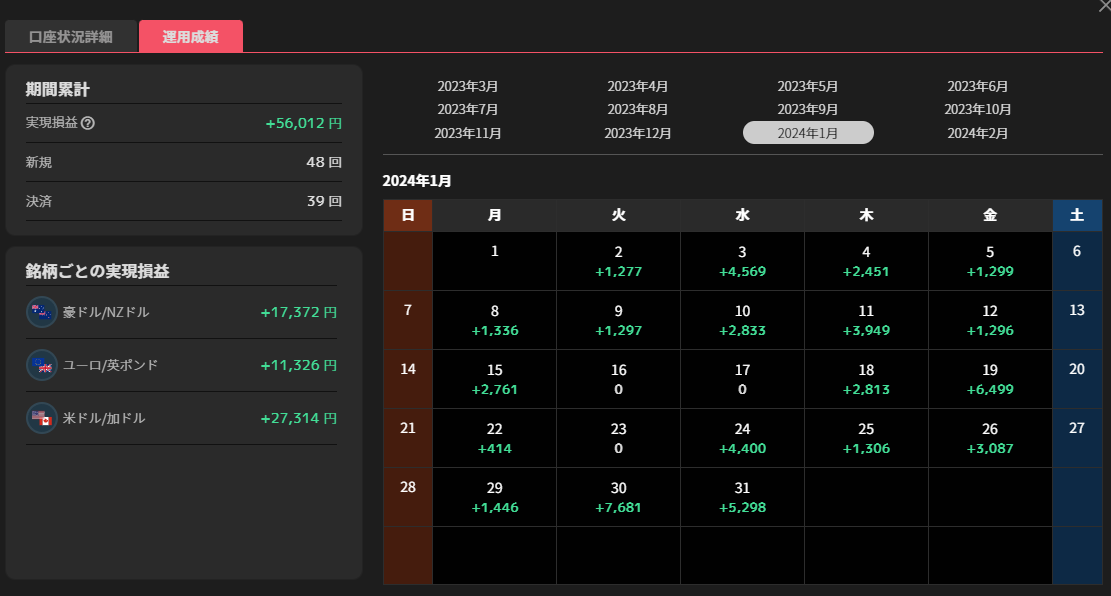The height and width of the screenshot is (596, 1111).
Task: Select month 2023年6月
Action: [978, 86]
